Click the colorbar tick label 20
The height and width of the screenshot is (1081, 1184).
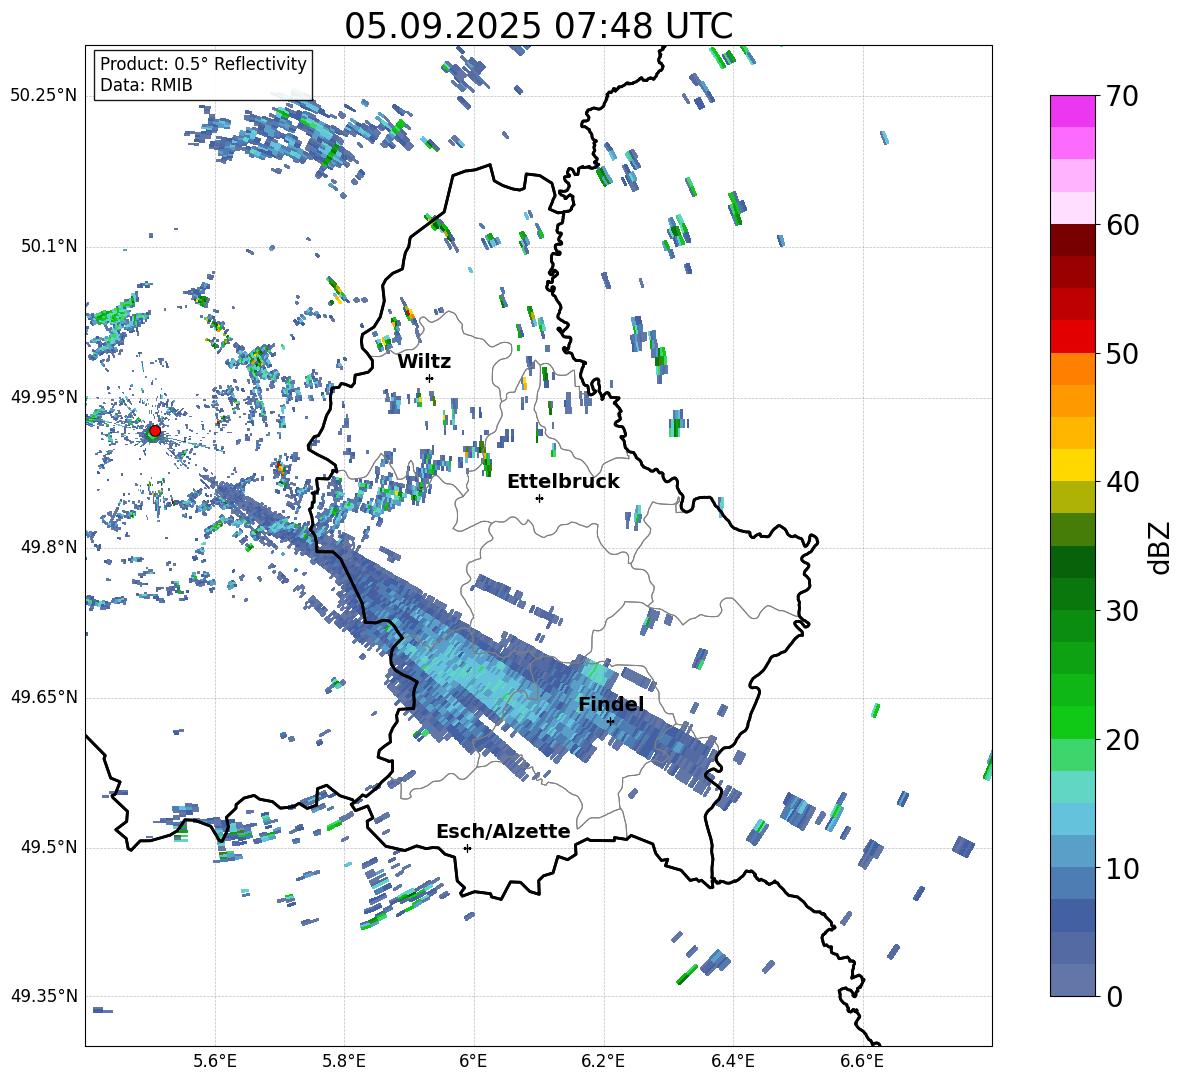(1122, 739)
